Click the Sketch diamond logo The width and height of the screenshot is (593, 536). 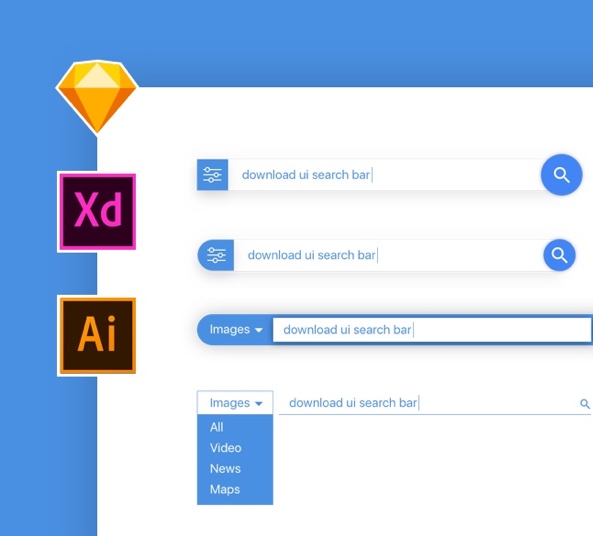[x=97, y=97]
